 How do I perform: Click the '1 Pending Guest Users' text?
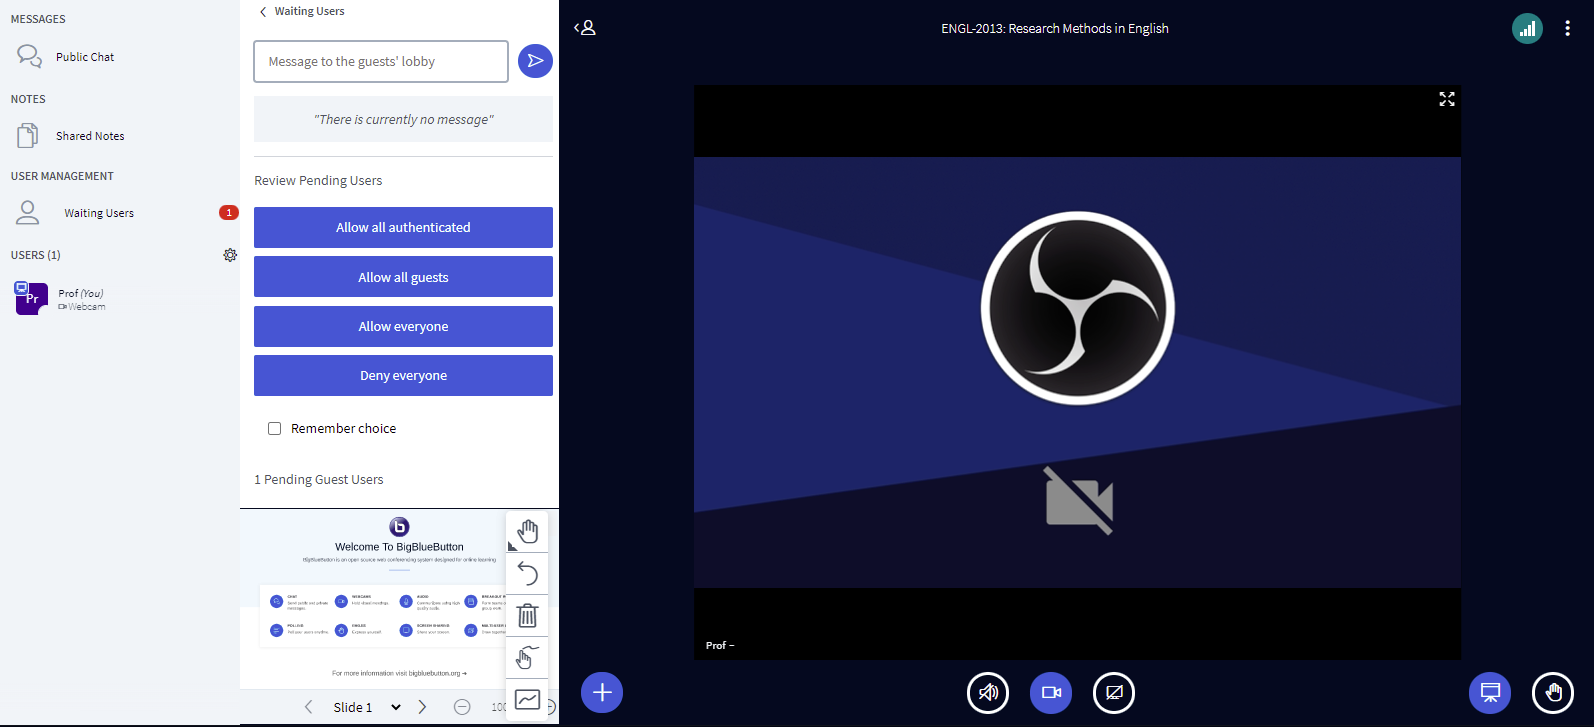[319, 480]
